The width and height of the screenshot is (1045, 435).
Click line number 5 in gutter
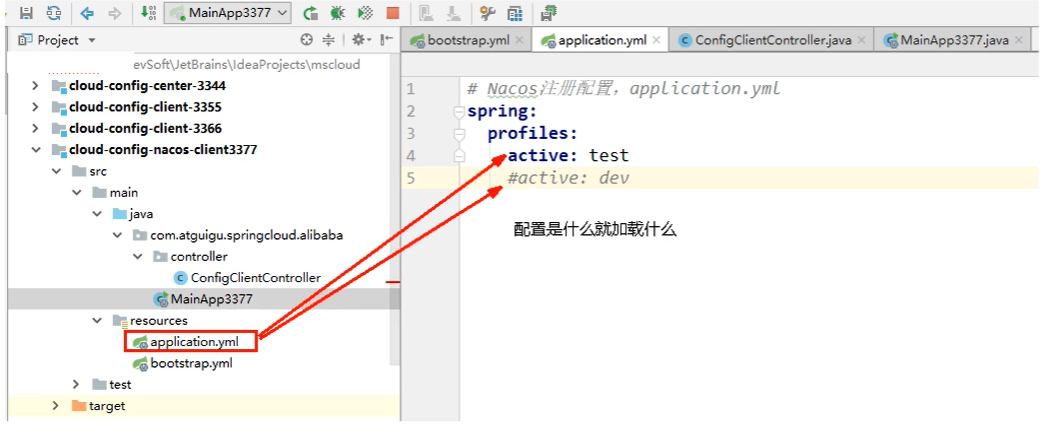[410, 178]
